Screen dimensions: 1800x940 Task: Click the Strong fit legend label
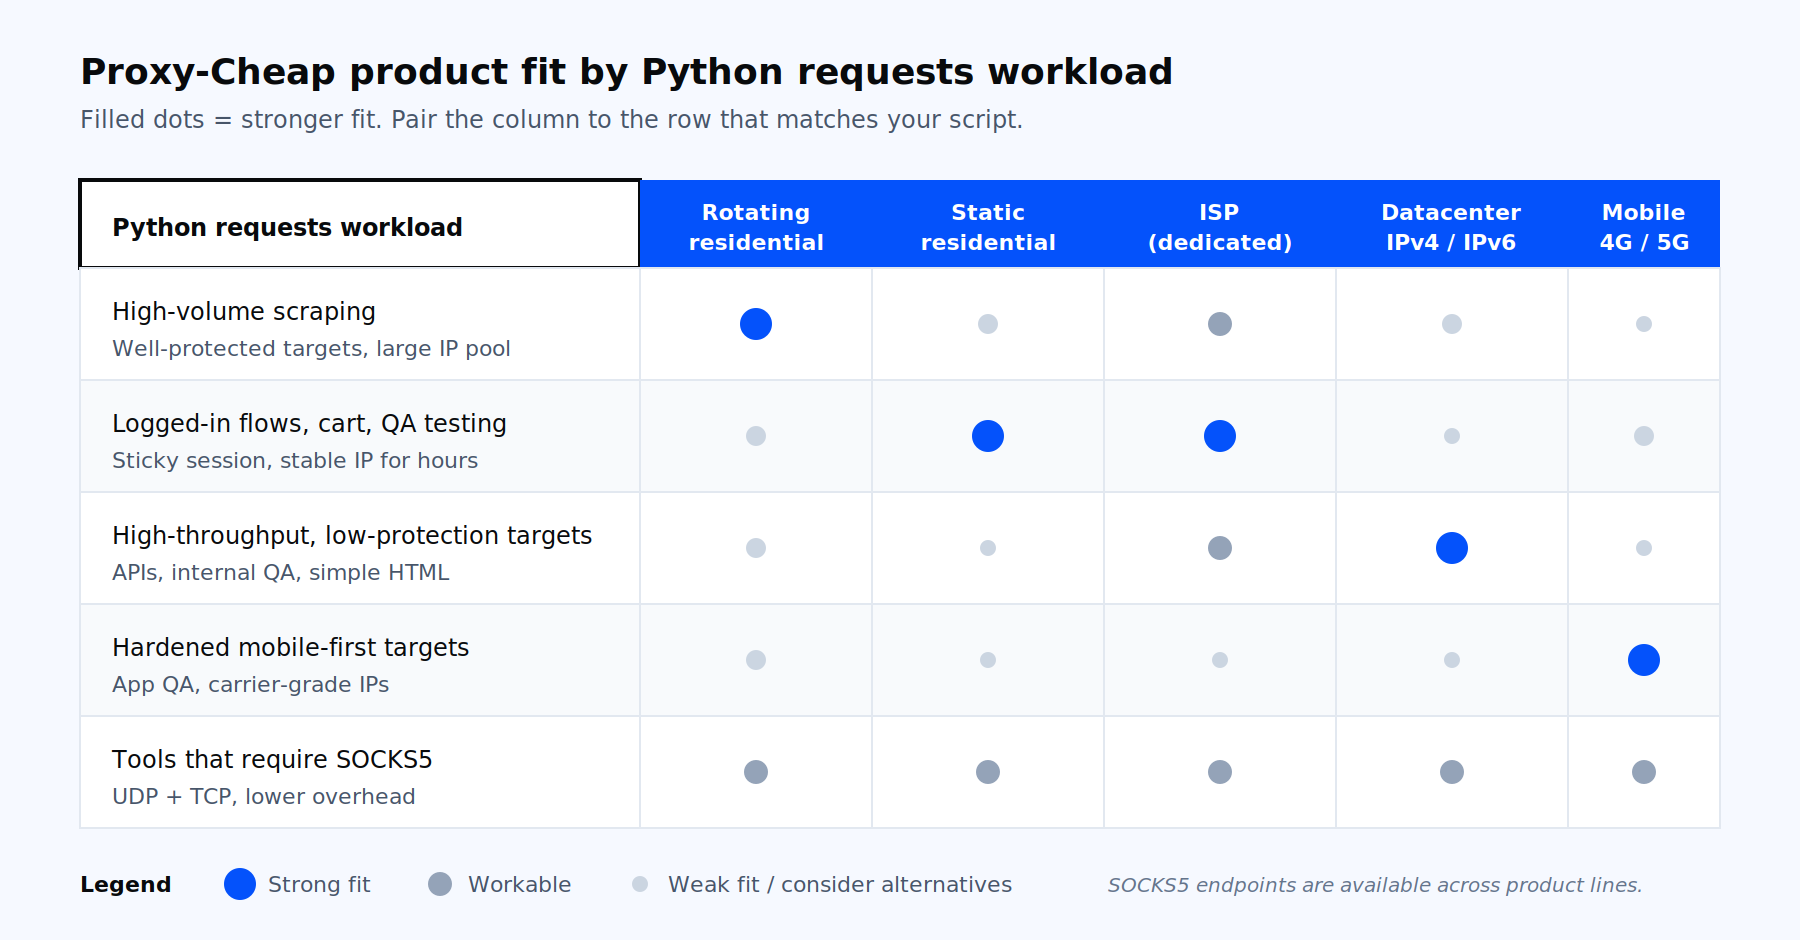coord(319,885)
